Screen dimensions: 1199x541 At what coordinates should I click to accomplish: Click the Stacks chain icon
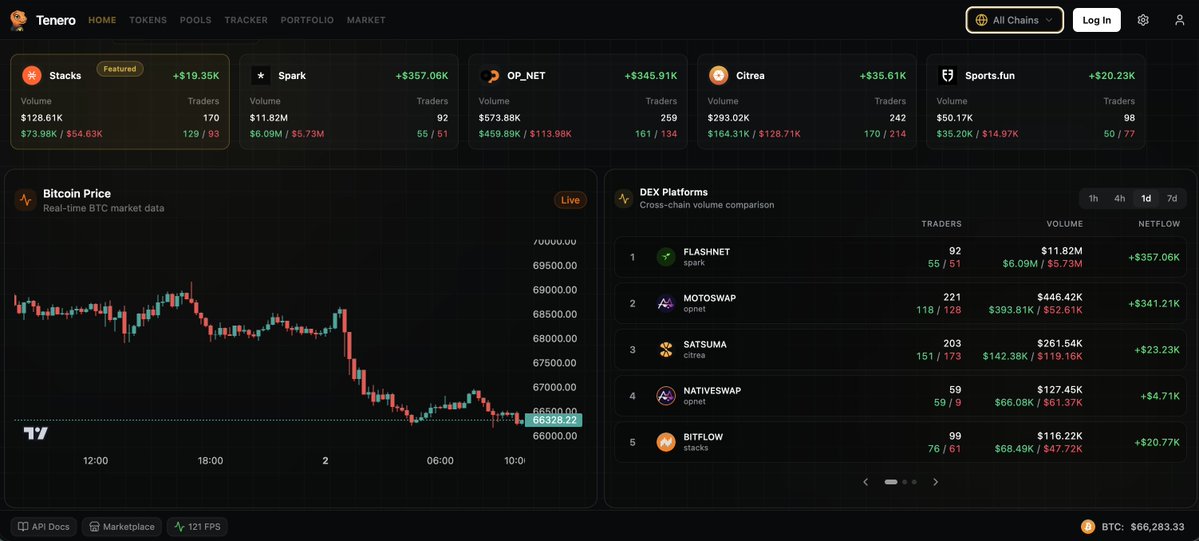click(31, 75)
